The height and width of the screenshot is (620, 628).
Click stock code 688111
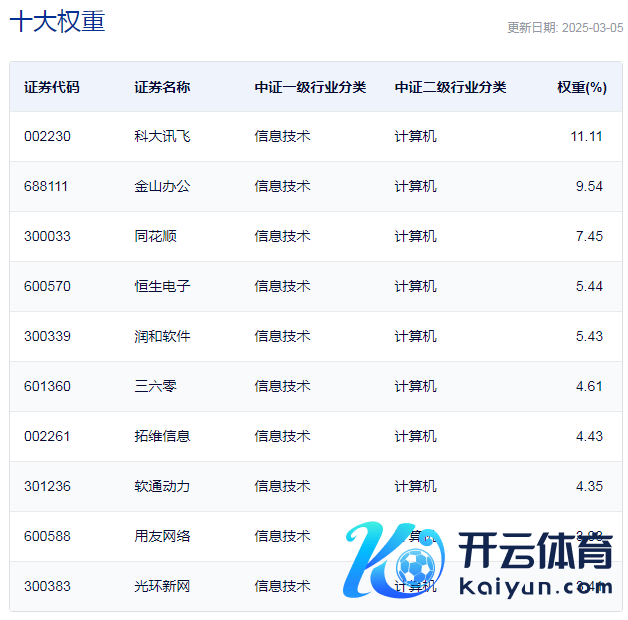tap(47, 186)
